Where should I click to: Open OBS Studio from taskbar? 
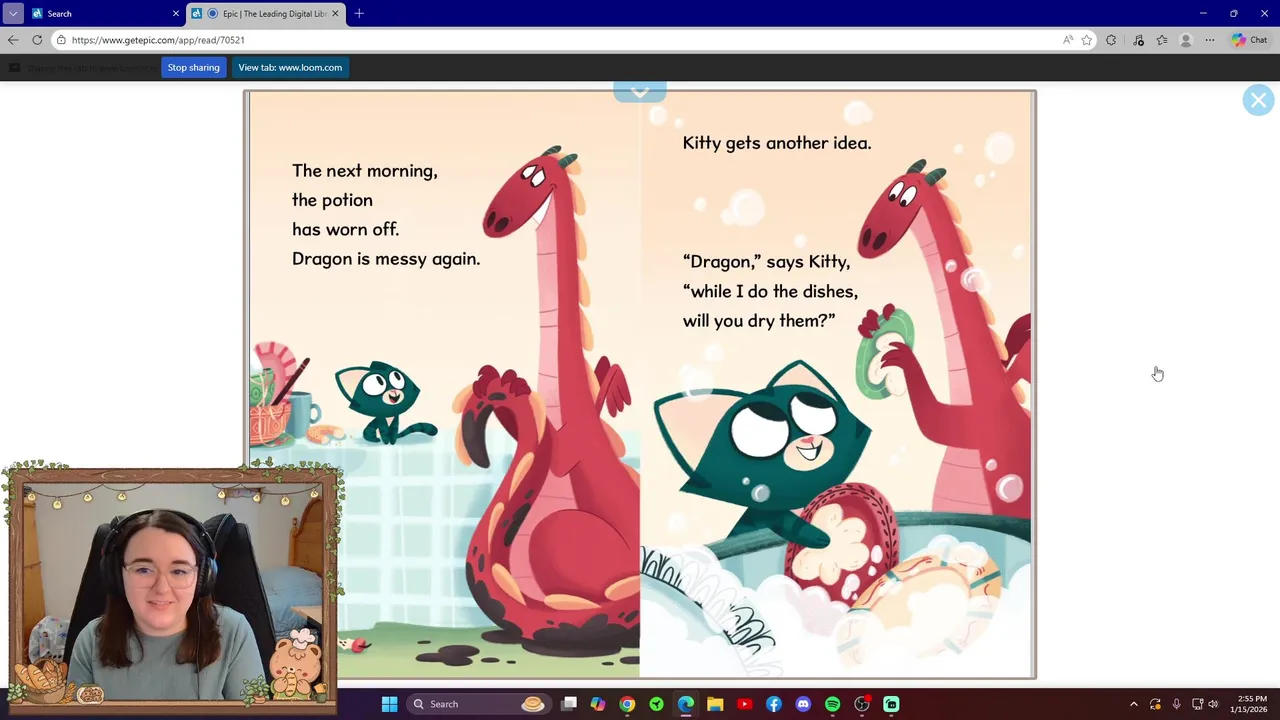click(x=862, y=704)
